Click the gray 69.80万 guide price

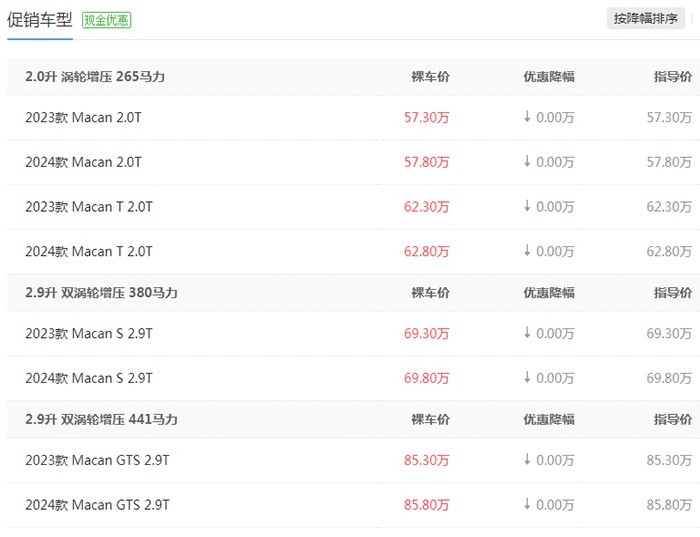click(x=669, y=378)
